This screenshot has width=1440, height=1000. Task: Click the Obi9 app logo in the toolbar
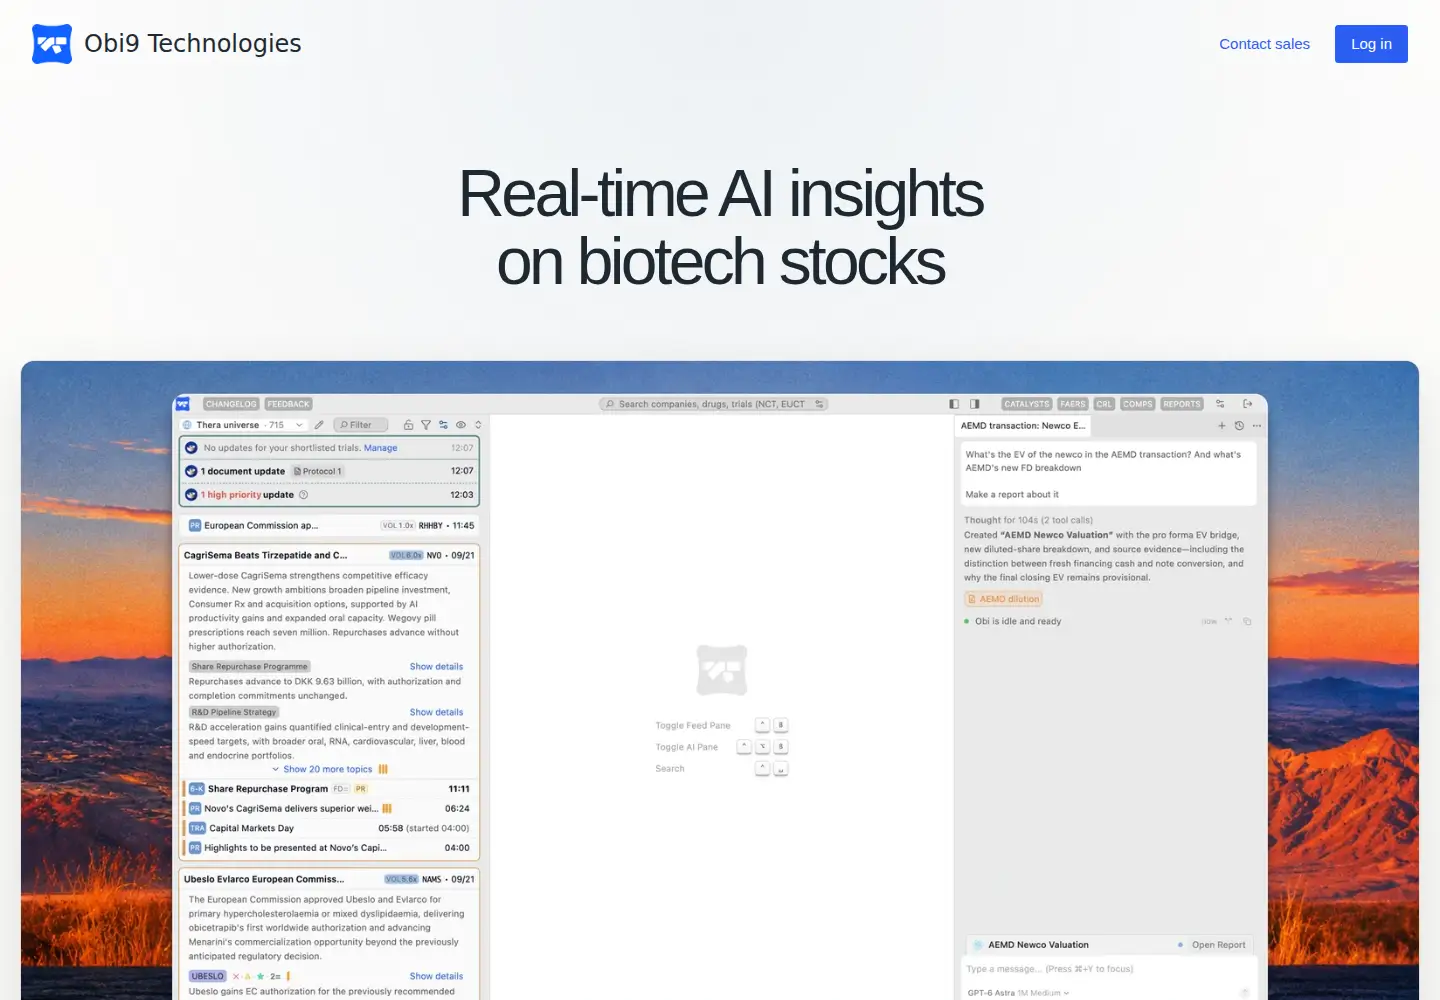click(x=183, y=404)
